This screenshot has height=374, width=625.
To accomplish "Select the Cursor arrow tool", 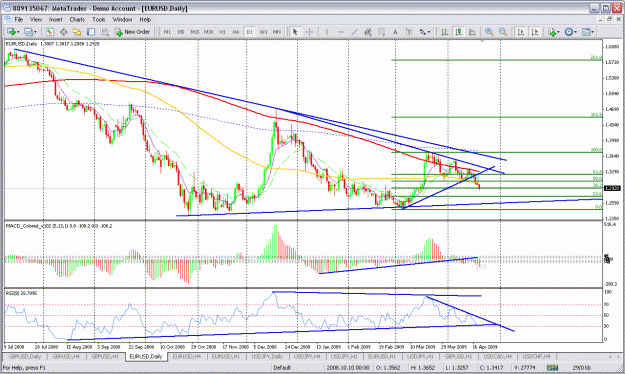I will 295,32.
